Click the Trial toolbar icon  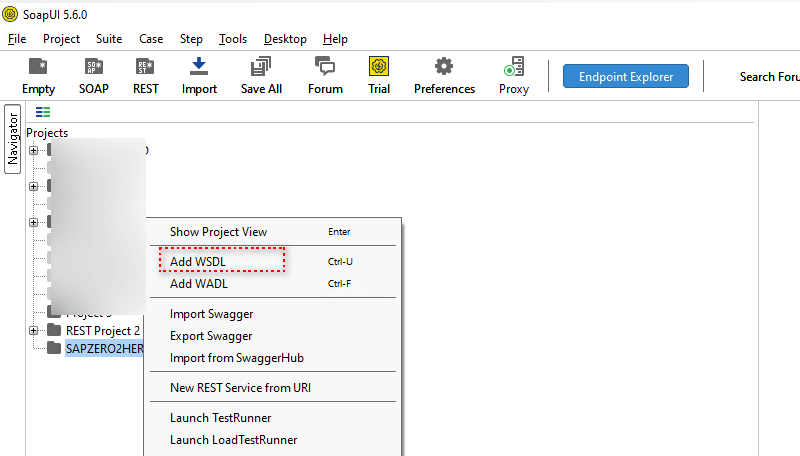(x=379, y=67)
